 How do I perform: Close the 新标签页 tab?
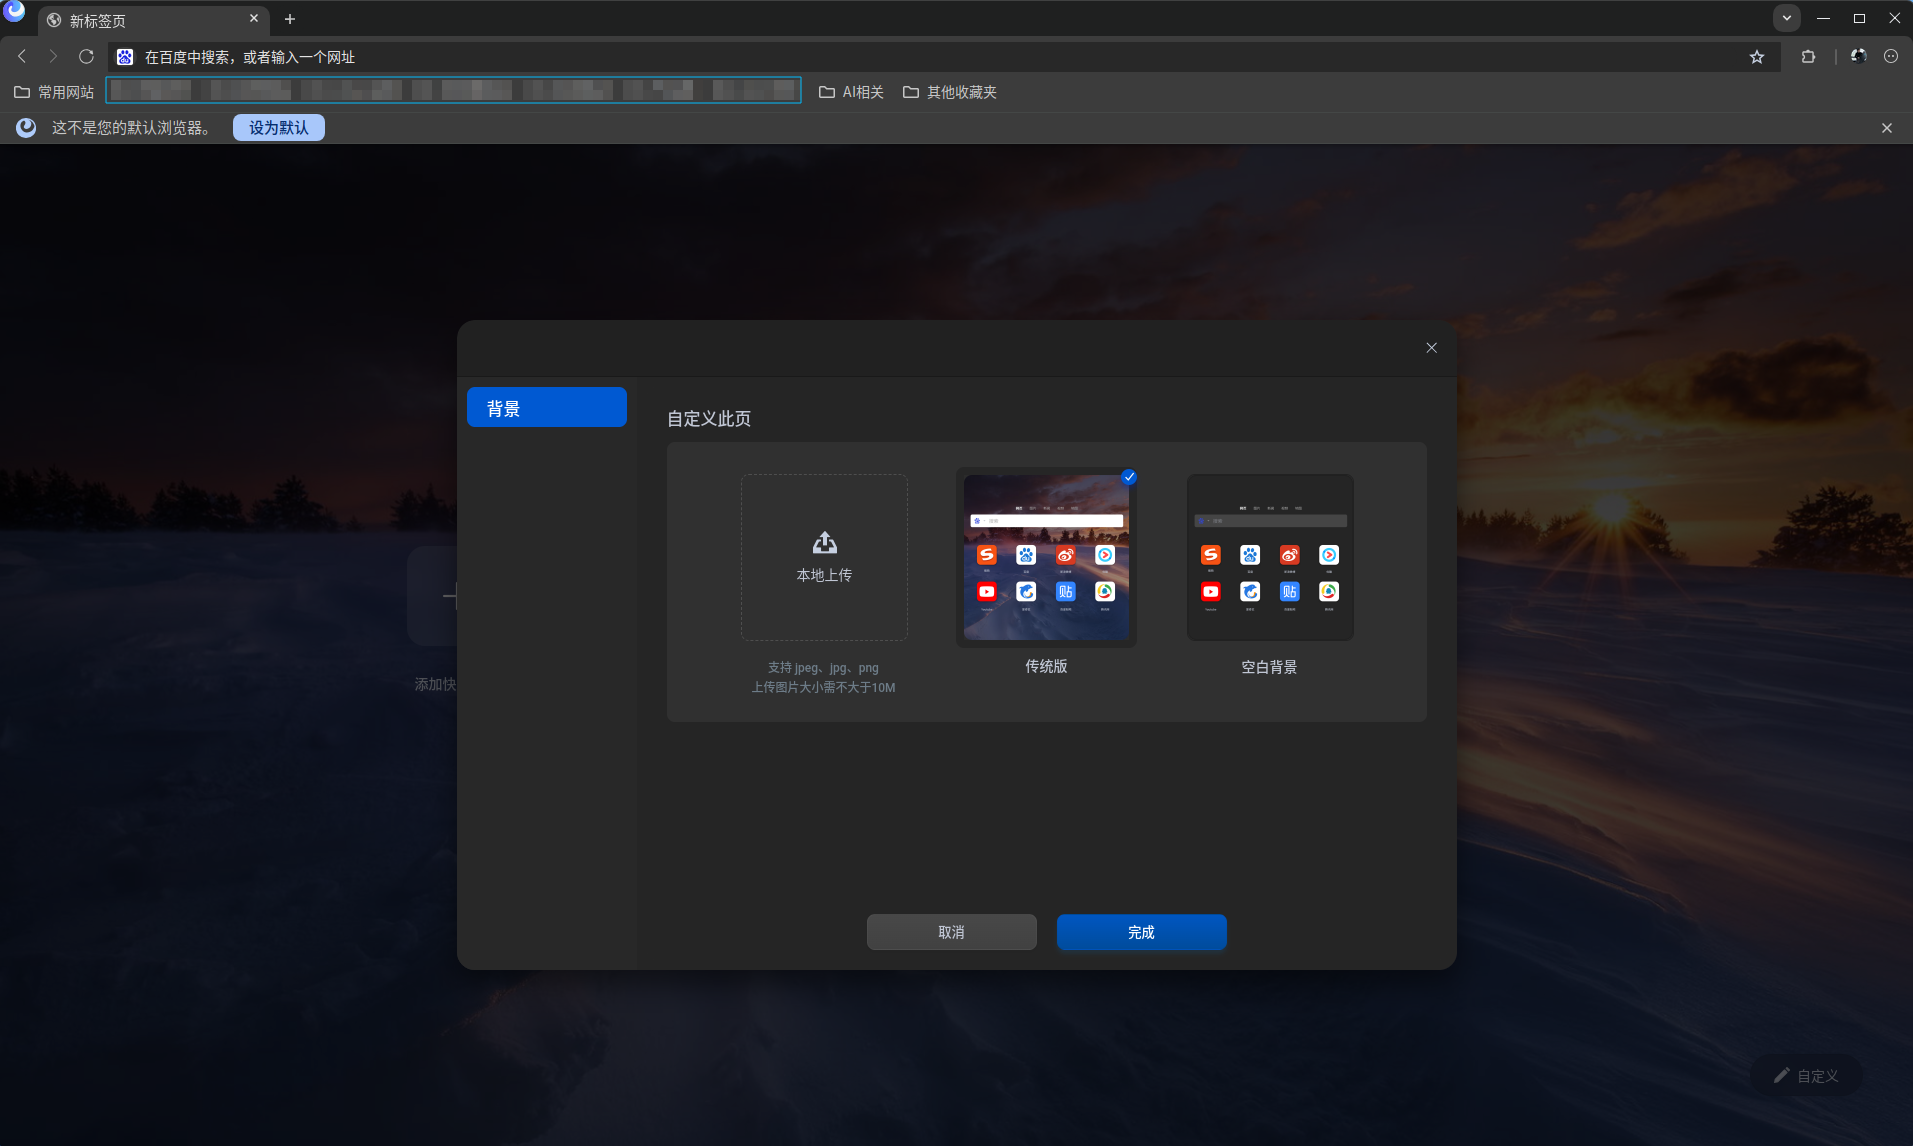[254, 19]
